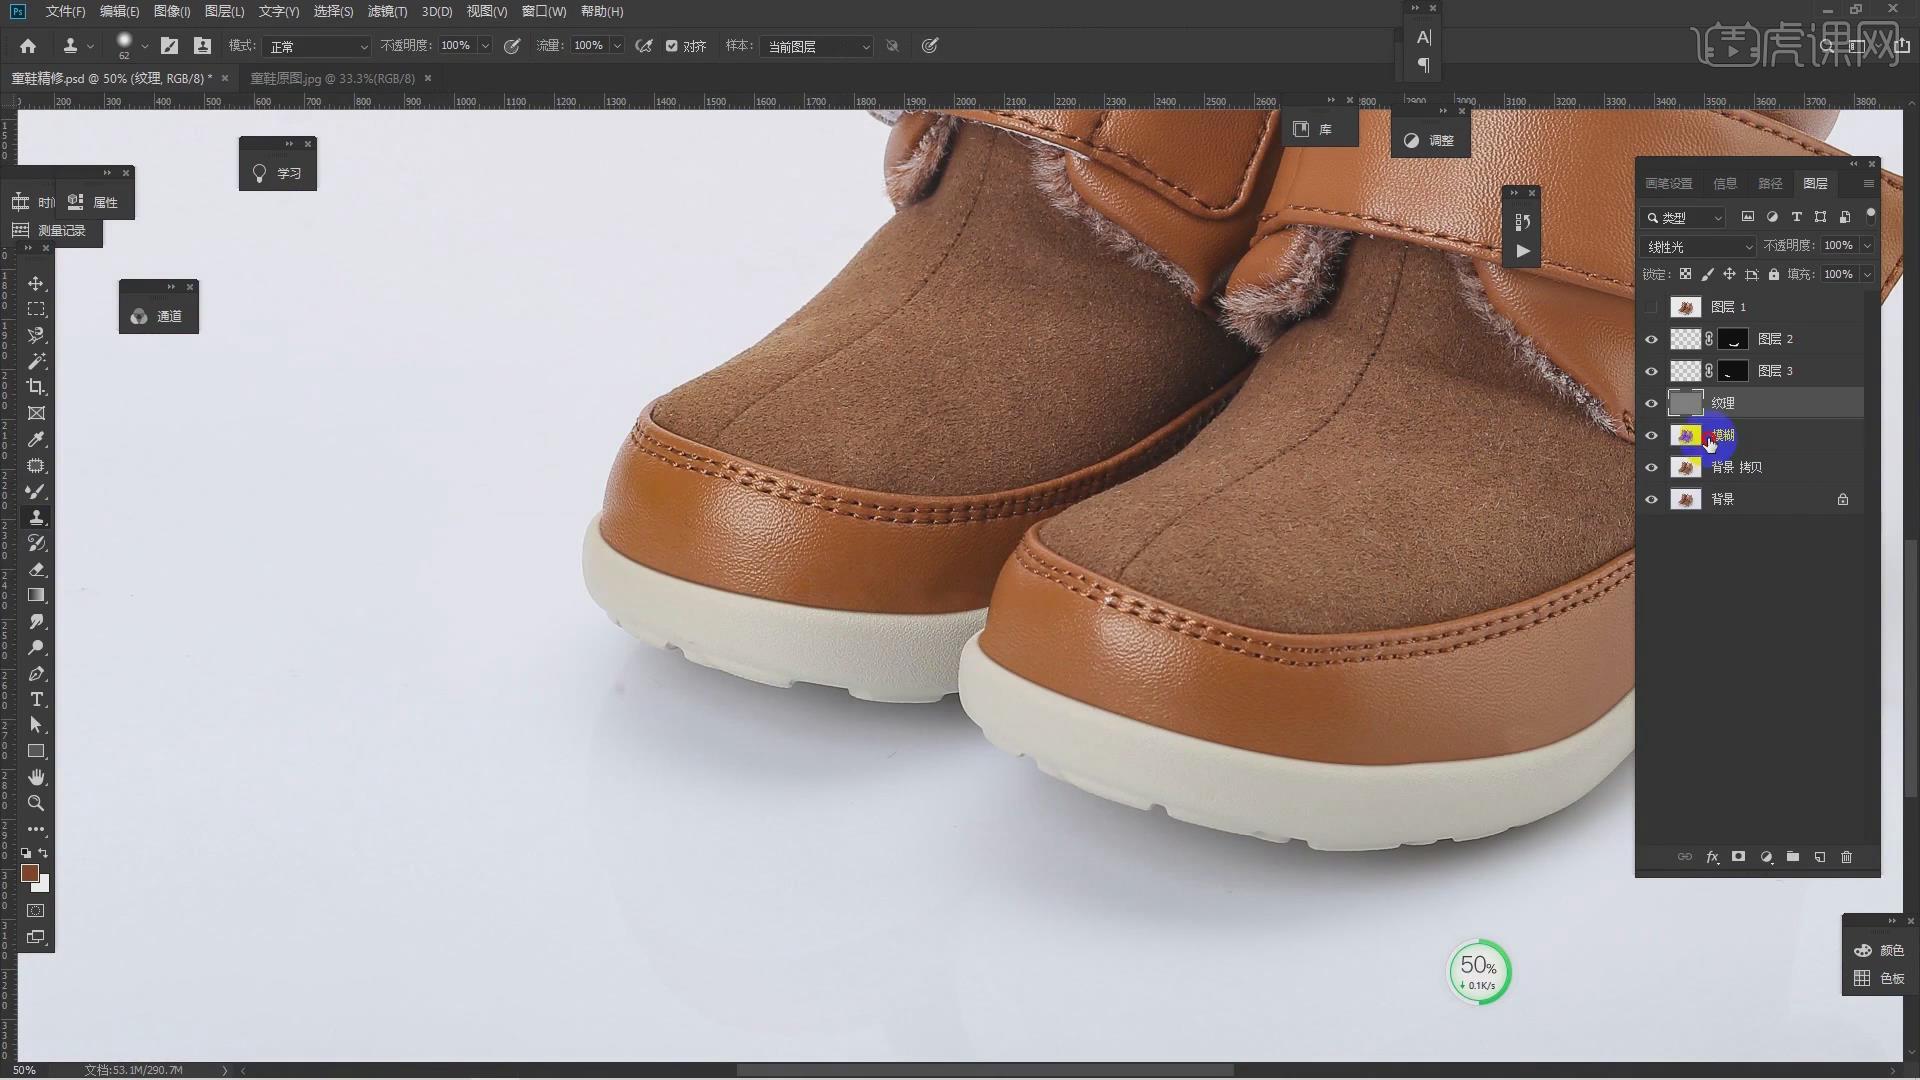Image resolution: width=1920 pixels, height=1080 pixels.
Task: Open the flow percentage dropdown
Action: [617, 46]
